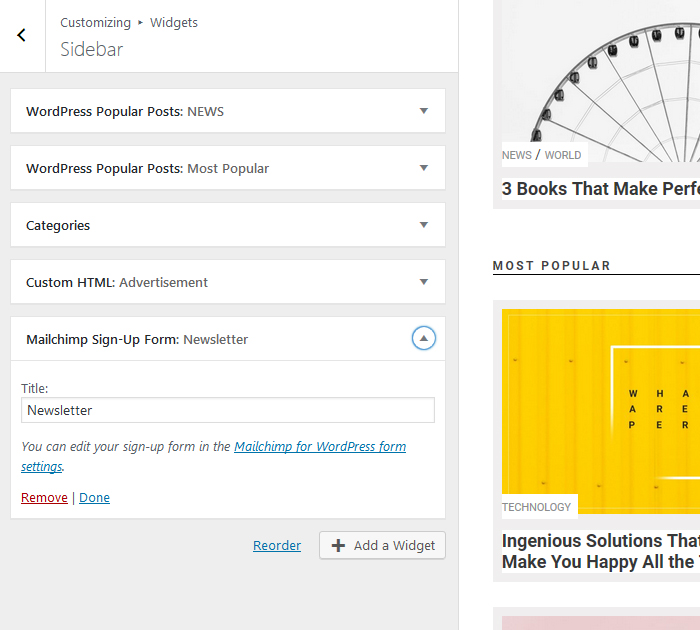
Task: Click the yellow wallpaper article thumbnail
Action: 600,411
